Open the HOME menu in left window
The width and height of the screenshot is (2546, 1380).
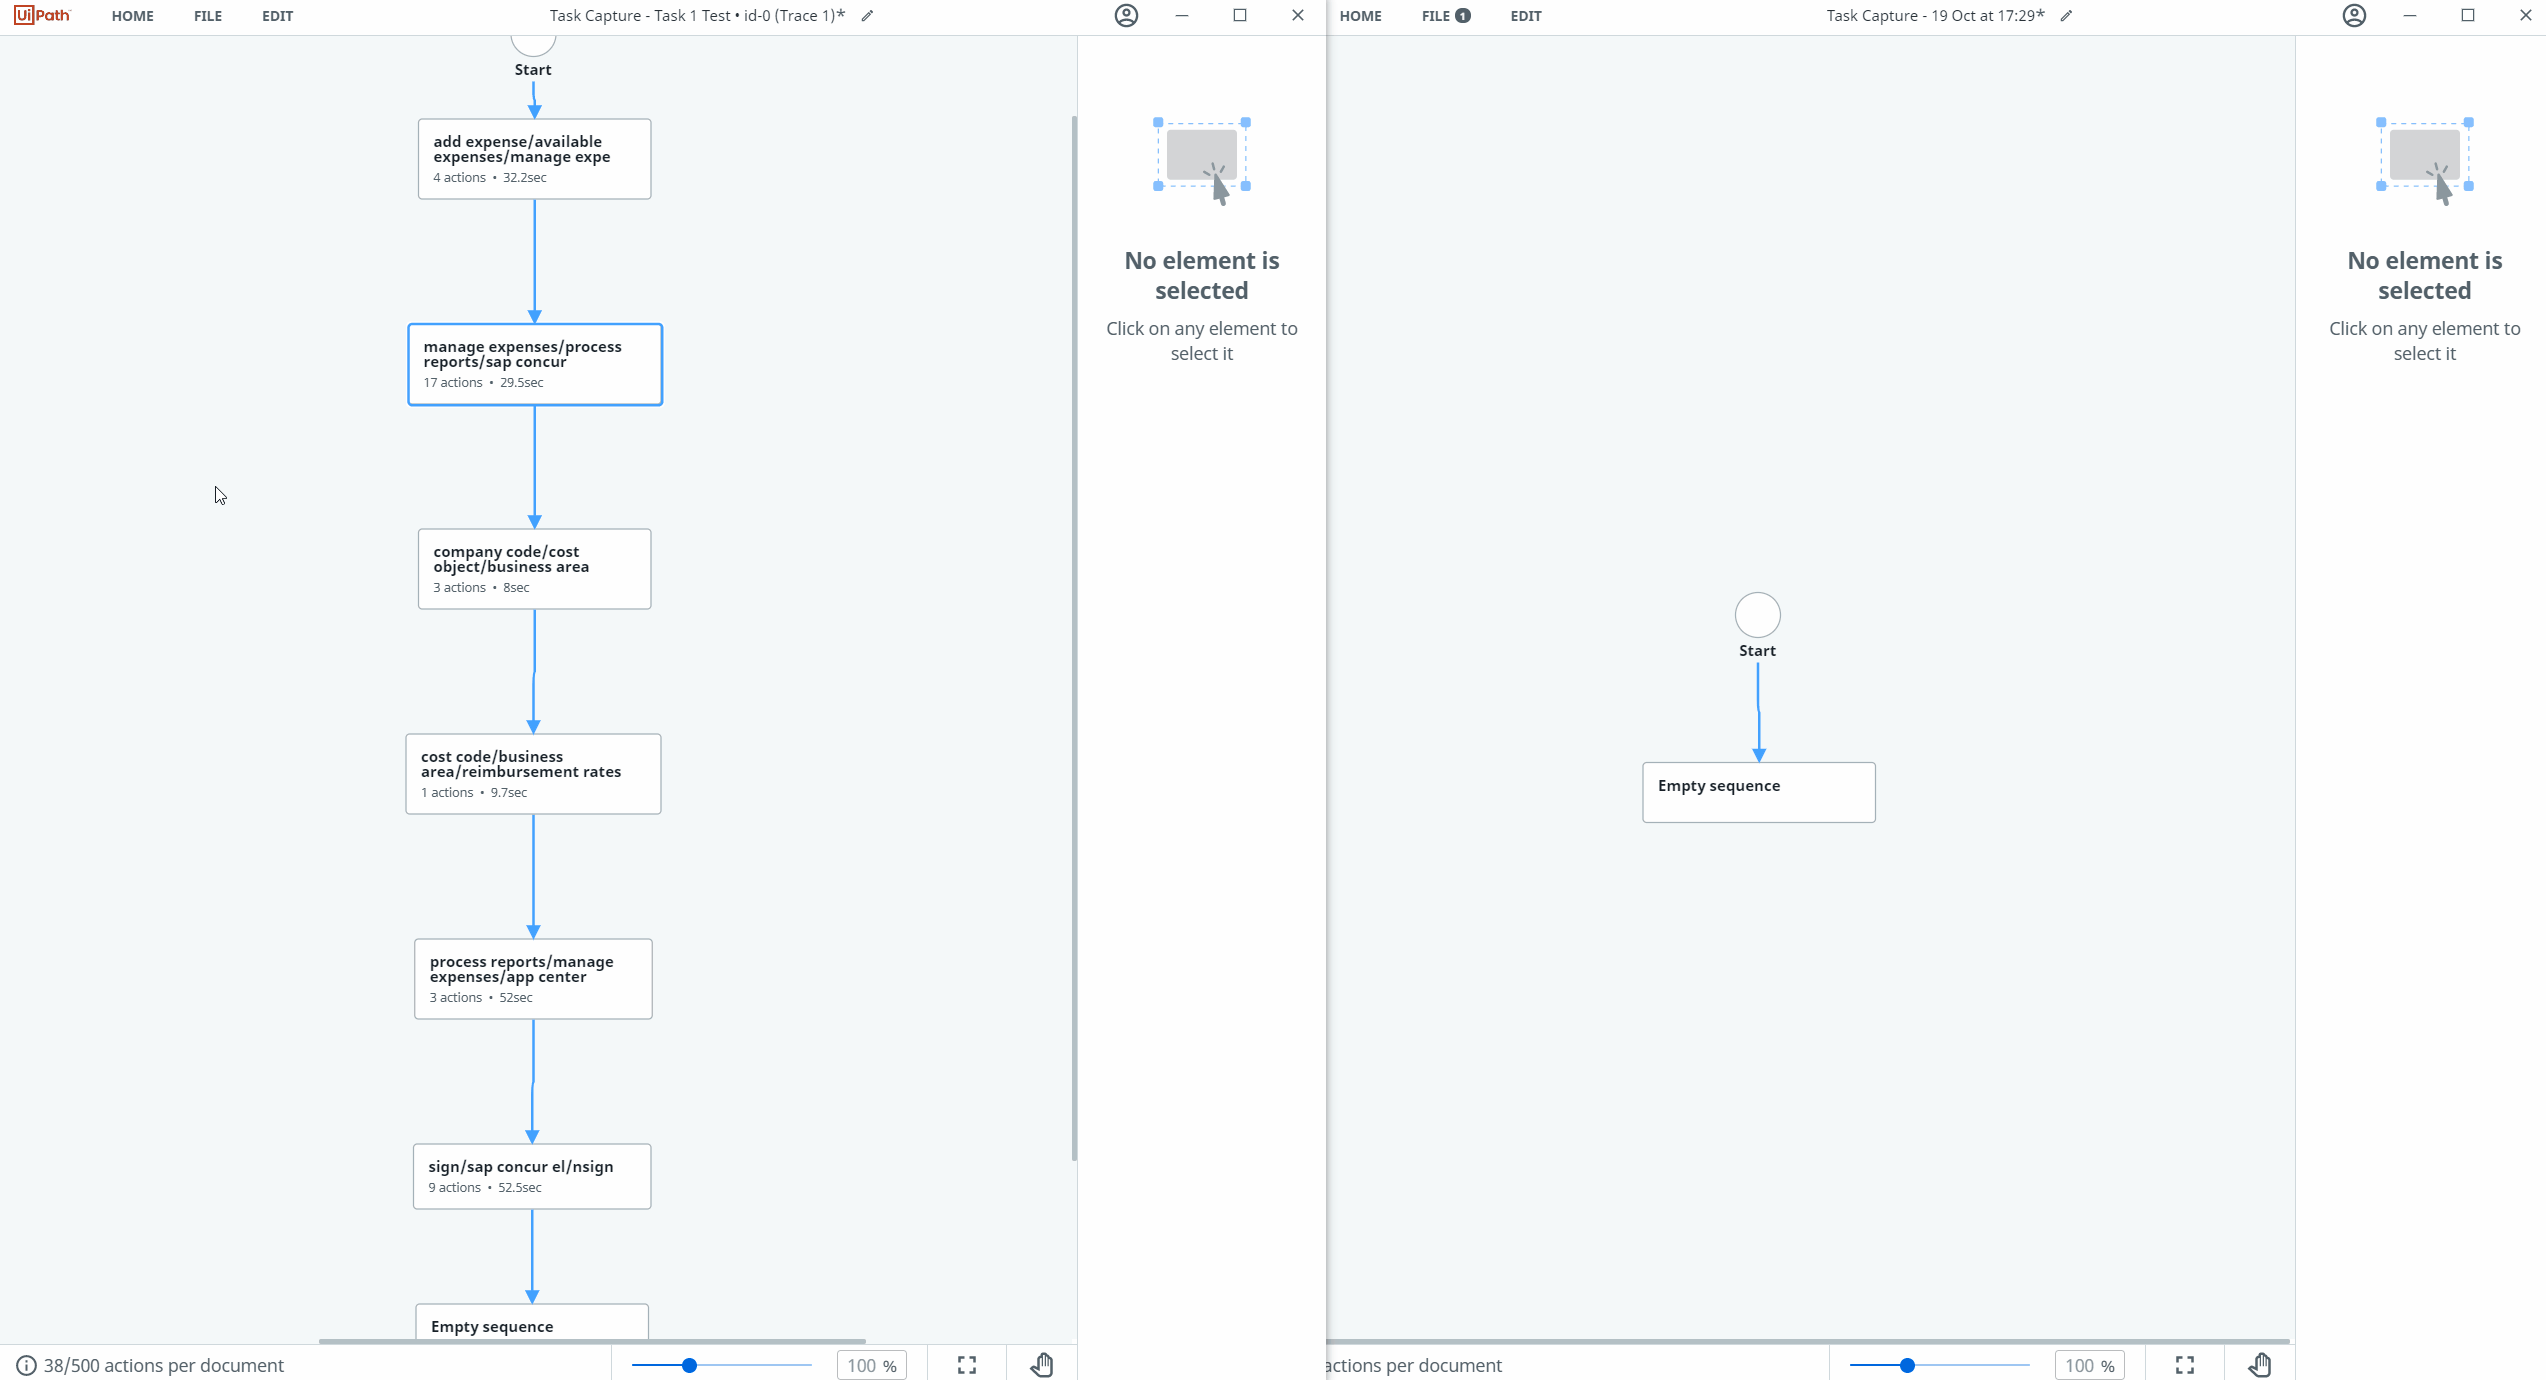[132, 16]
